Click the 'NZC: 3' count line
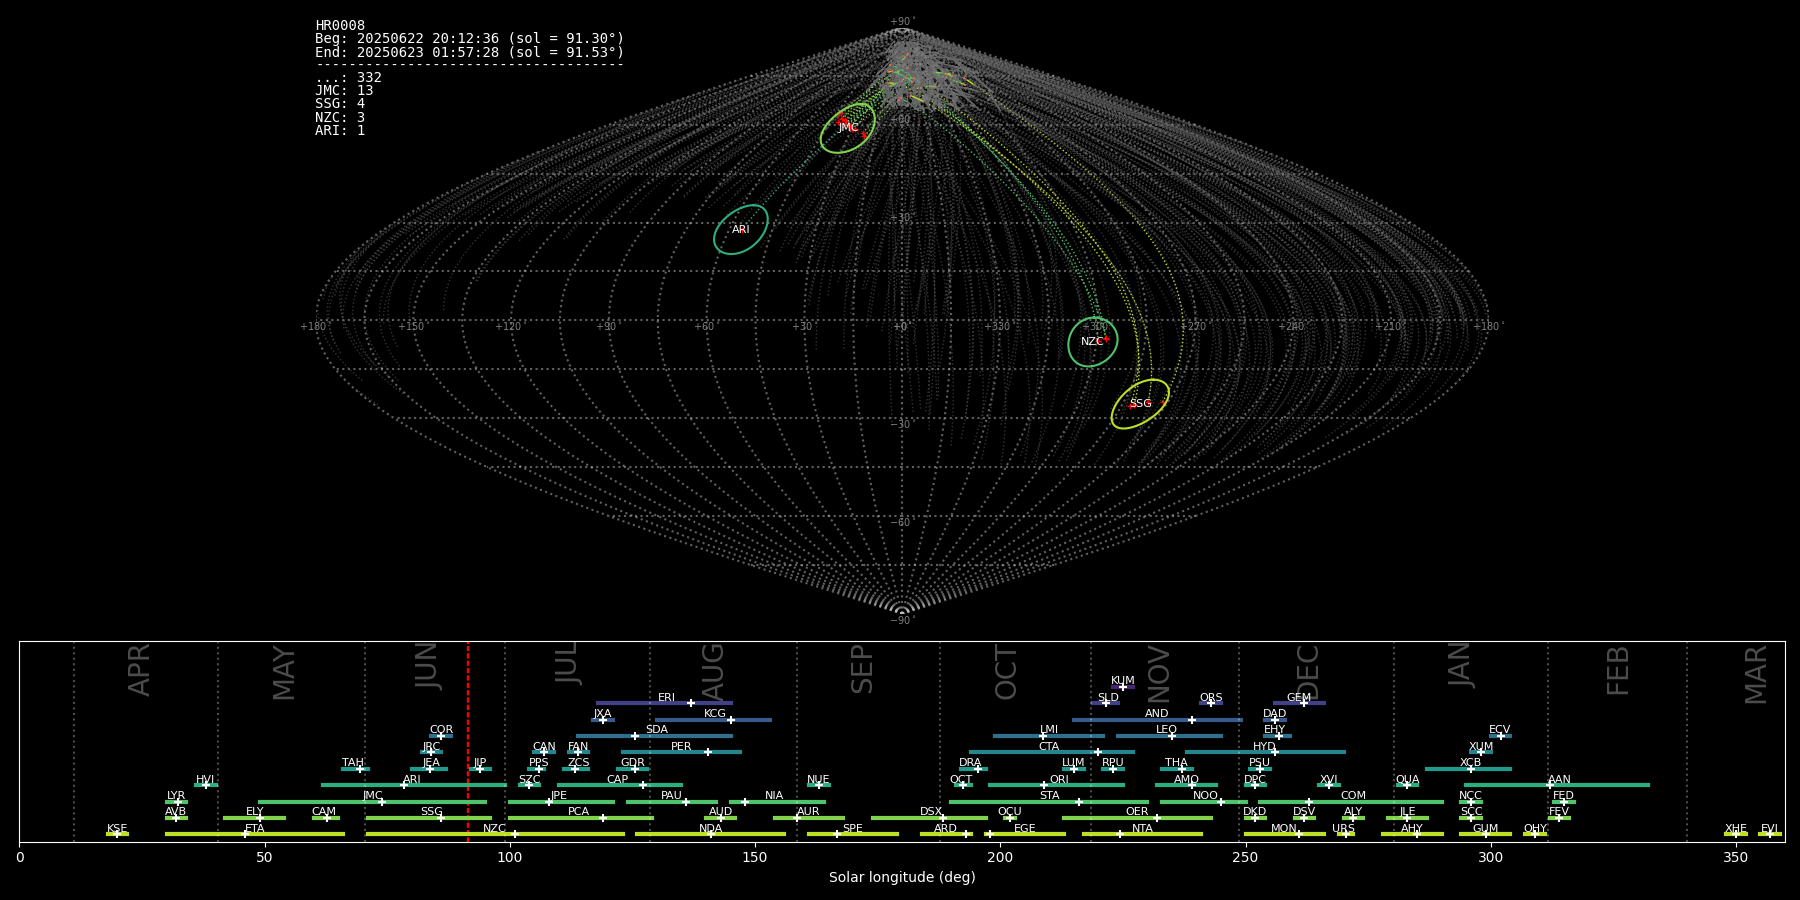Viewport: 1800px width, 900px height. tap(340, 117)
